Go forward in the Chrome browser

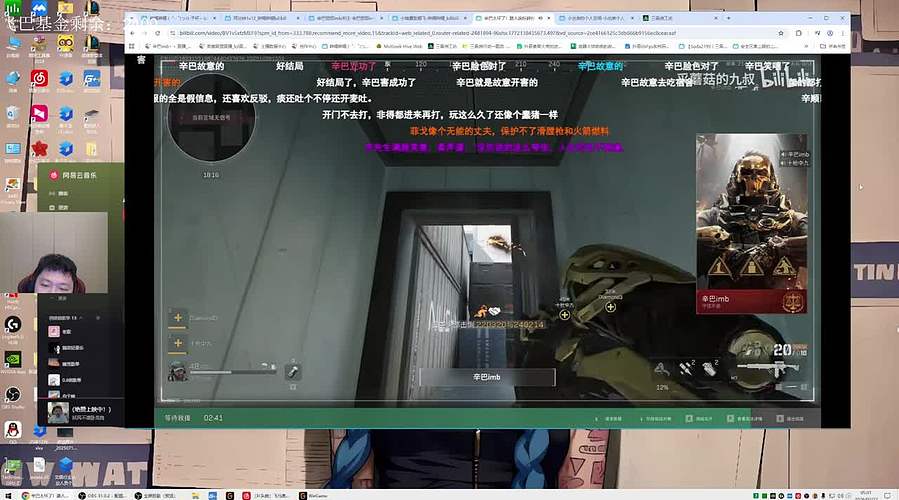click(x=145, y=33)
